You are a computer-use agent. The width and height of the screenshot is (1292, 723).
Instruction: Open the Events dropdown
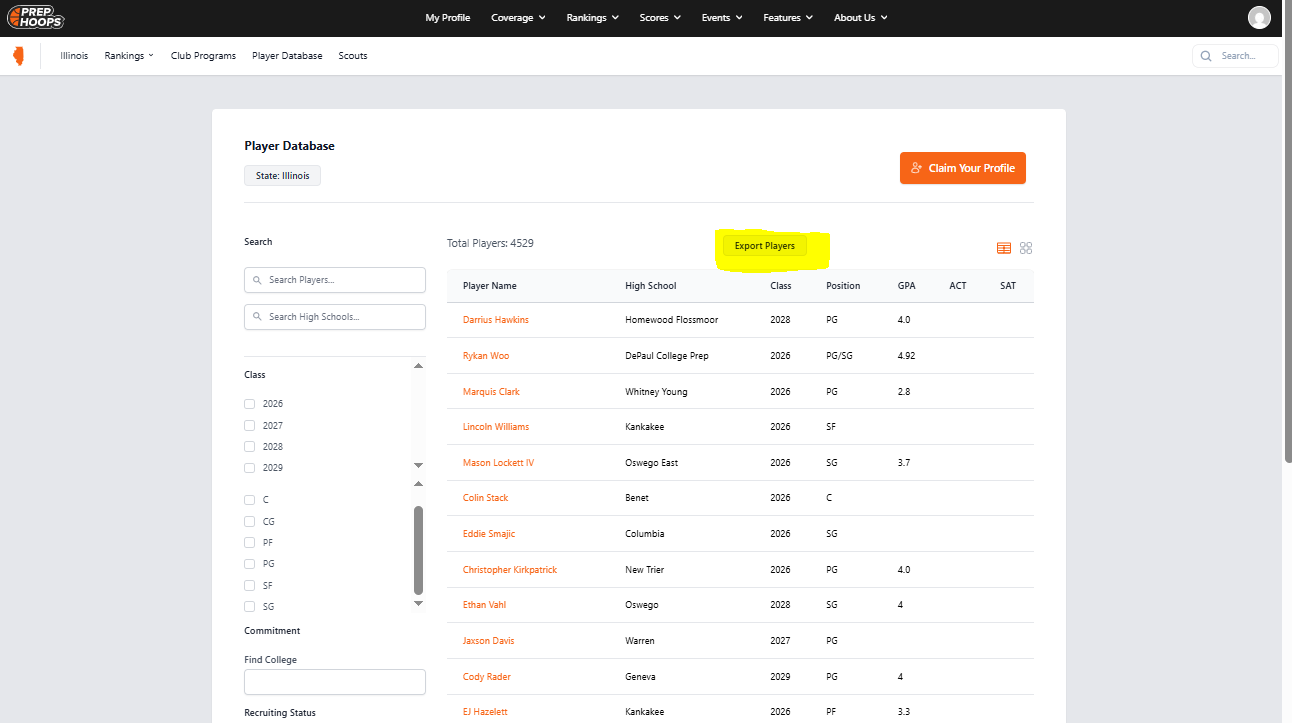point(721,17)
